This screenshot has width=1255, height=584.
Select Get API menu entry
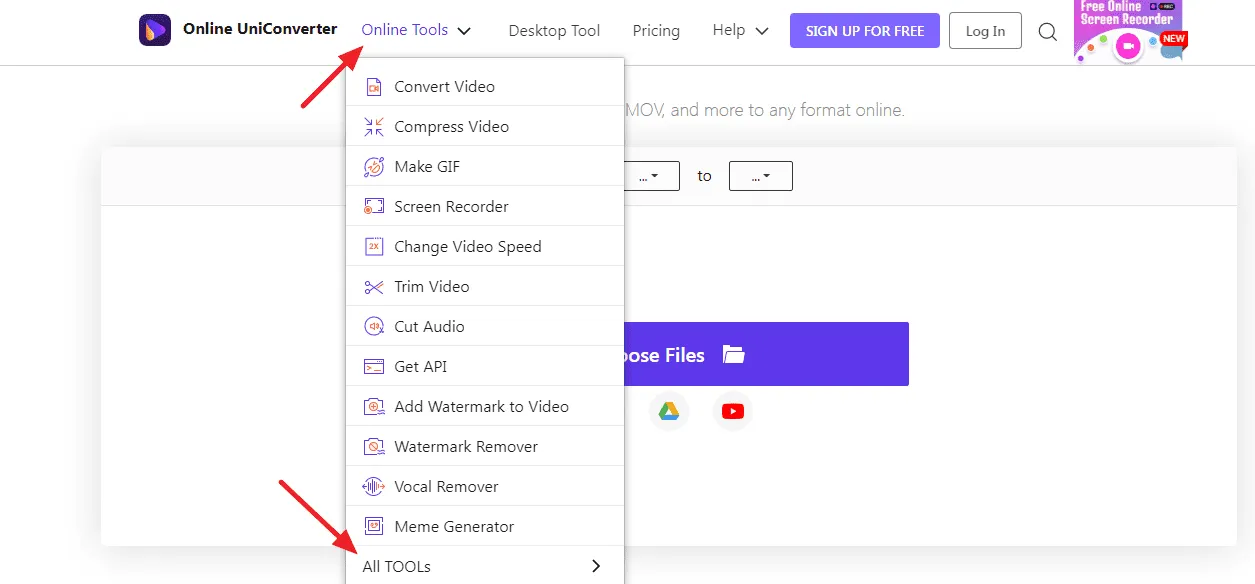point(485,366)
